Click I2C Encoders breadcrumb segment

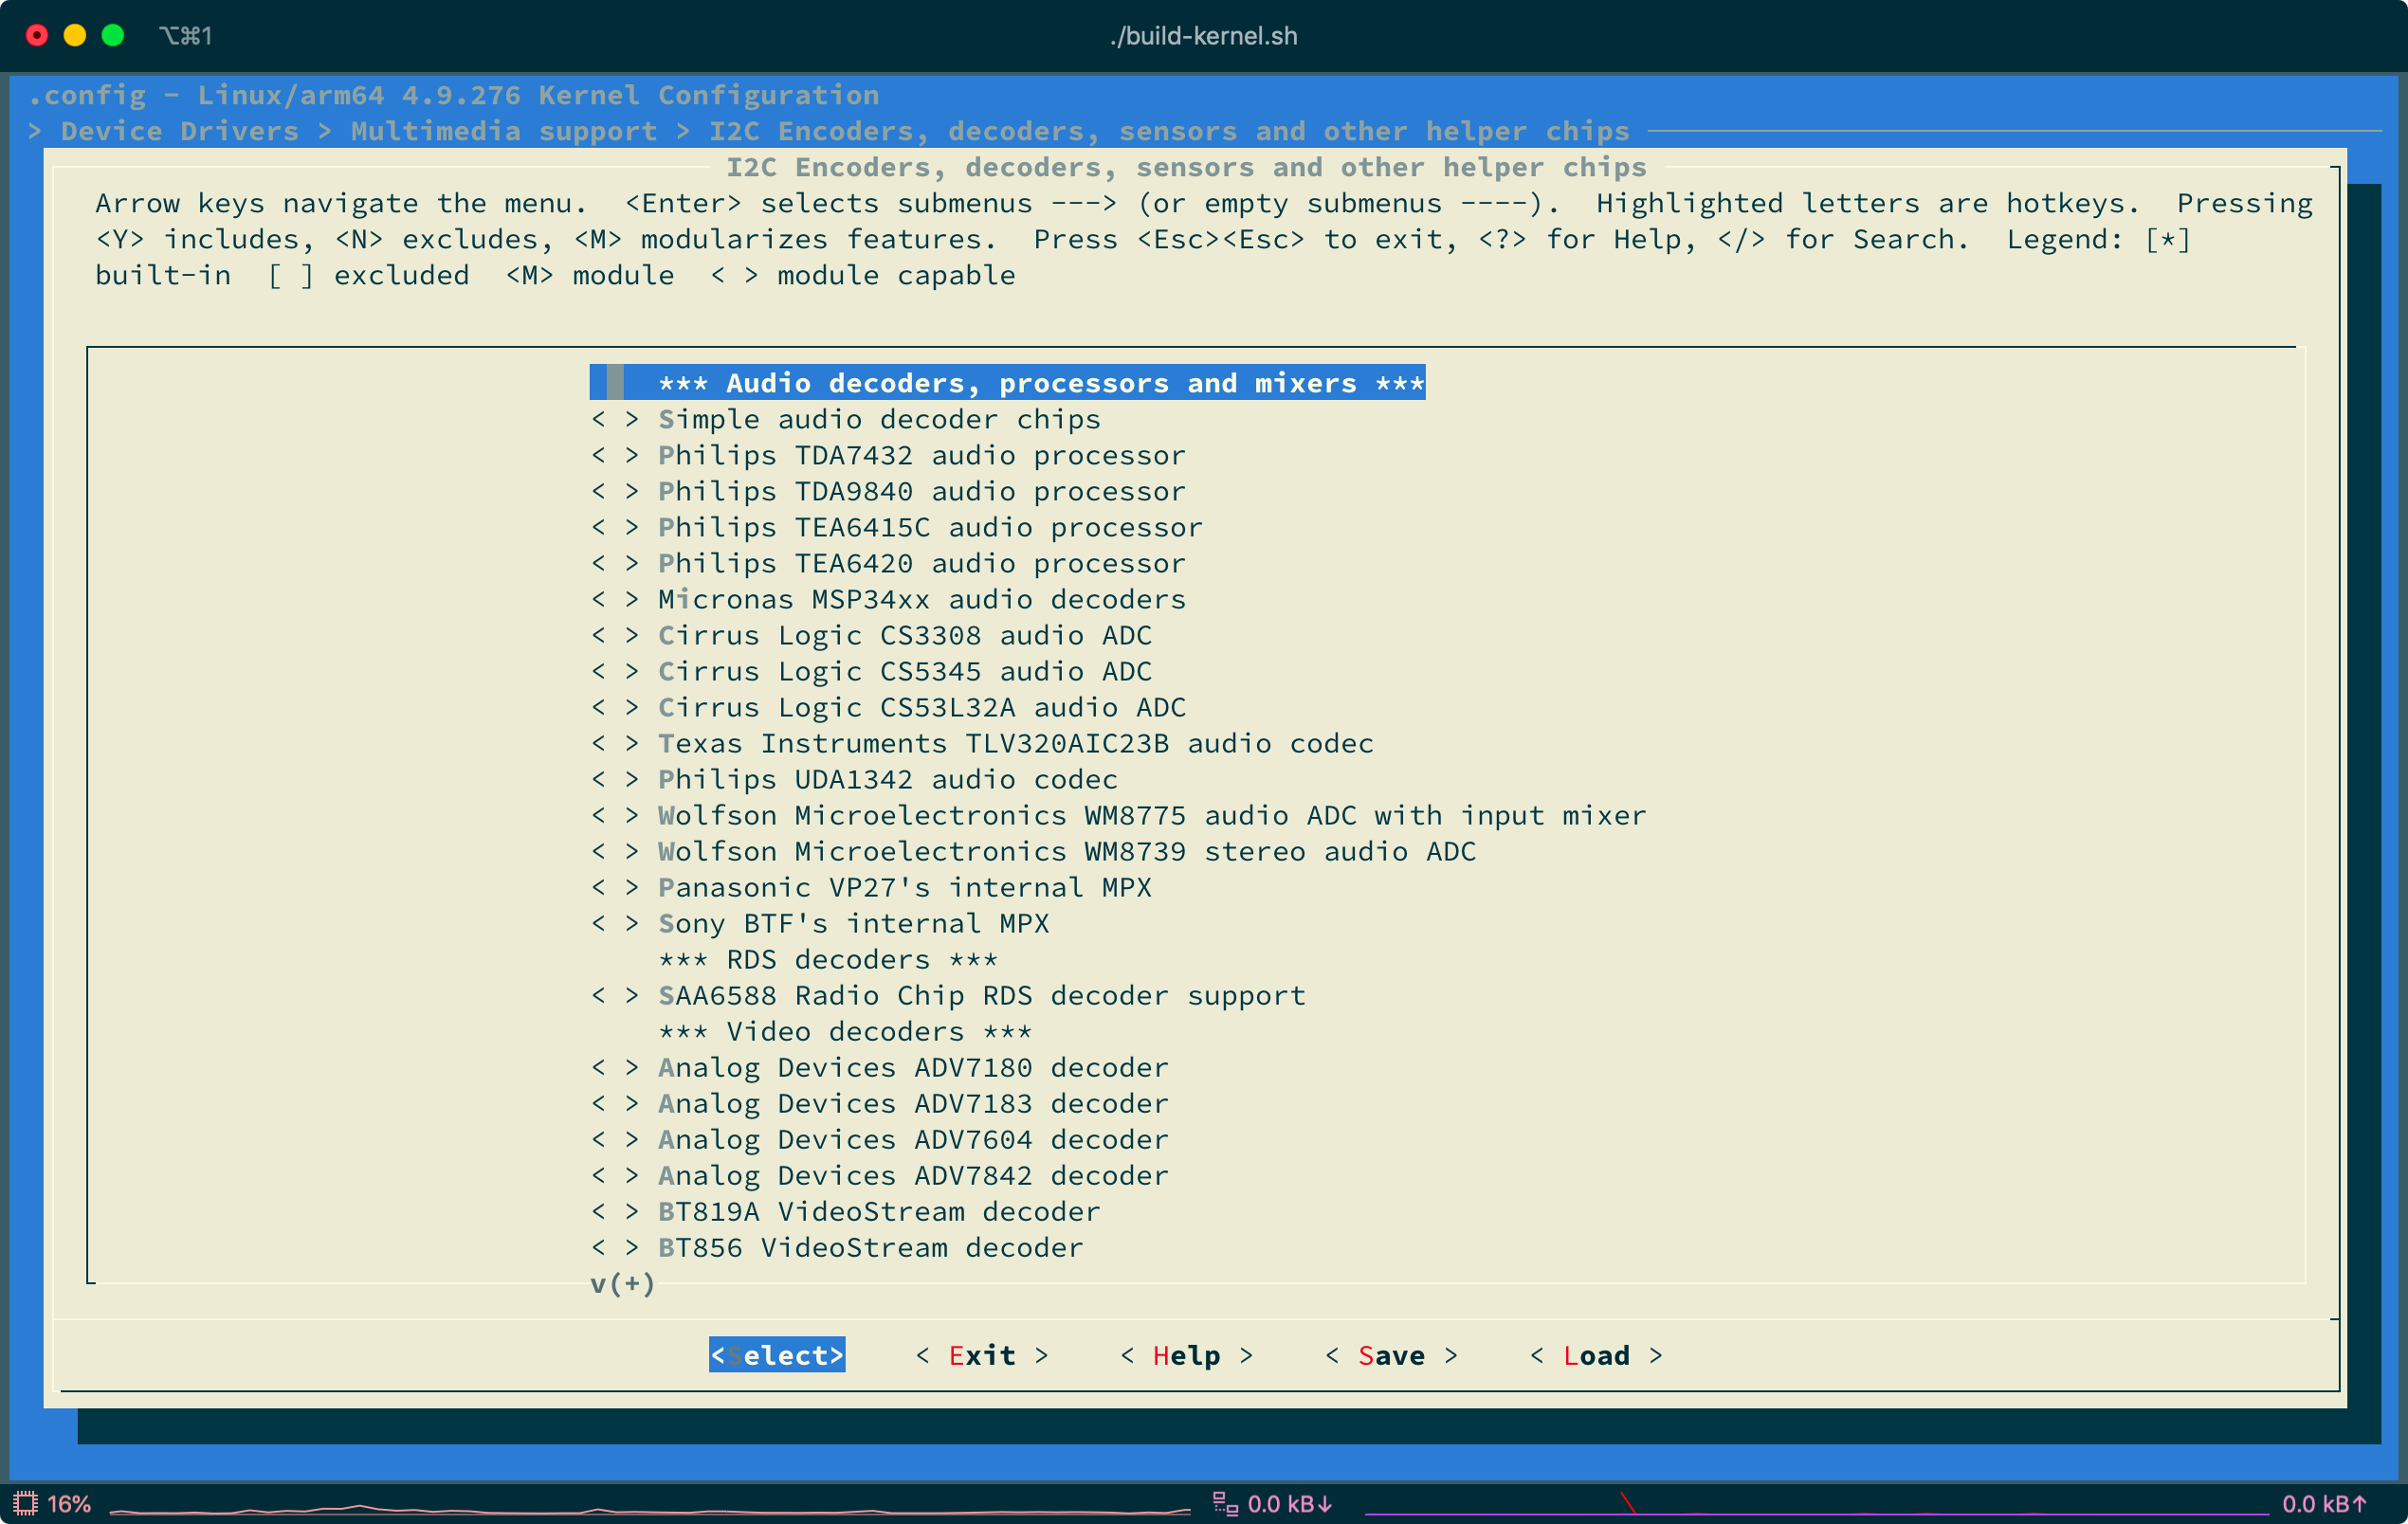click(1168, 131)
